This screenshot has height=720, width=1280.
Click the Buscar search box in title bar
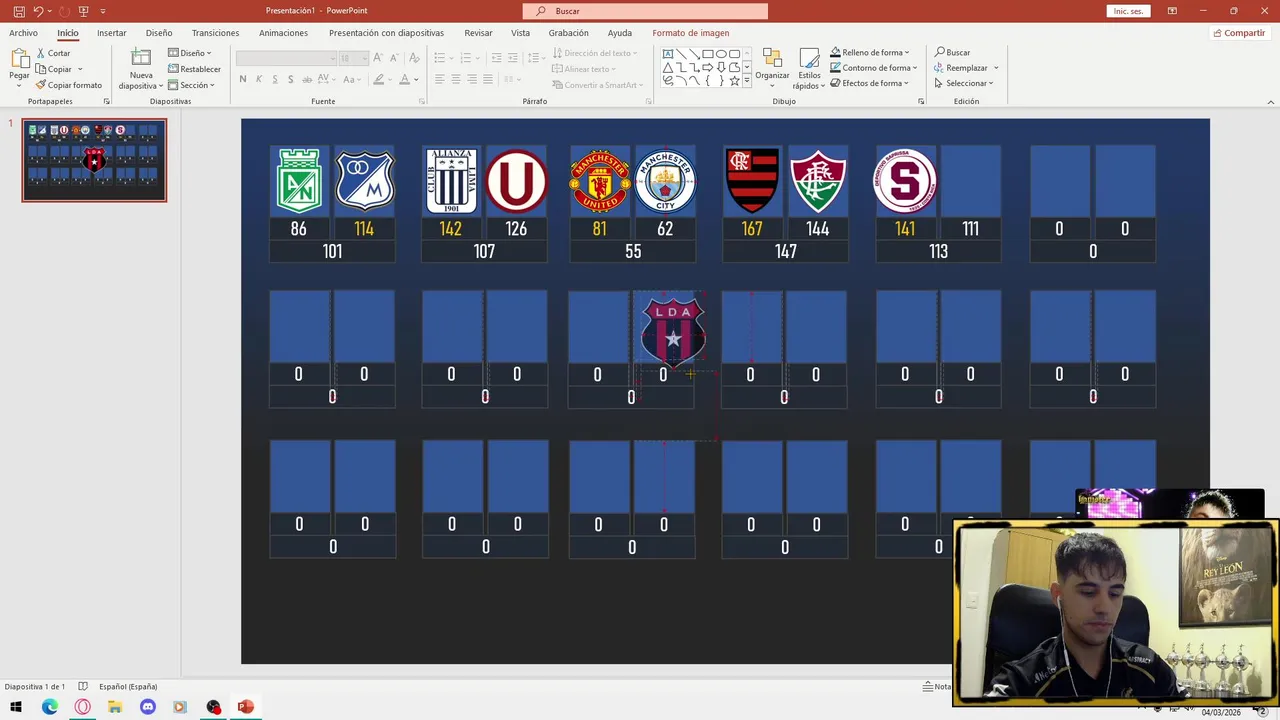pos(645,11)
